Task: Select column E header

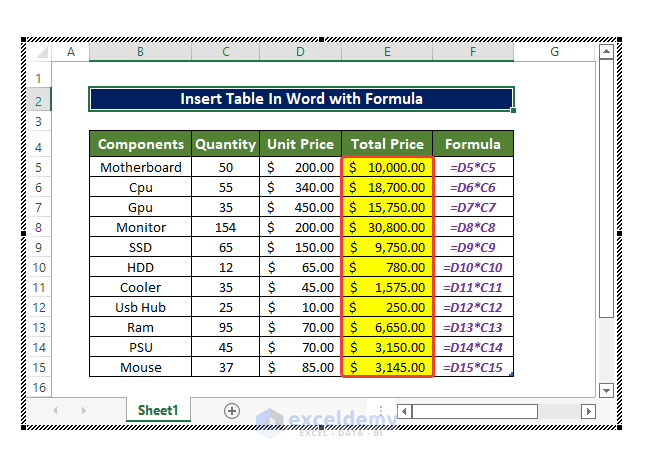Action: 387,52
